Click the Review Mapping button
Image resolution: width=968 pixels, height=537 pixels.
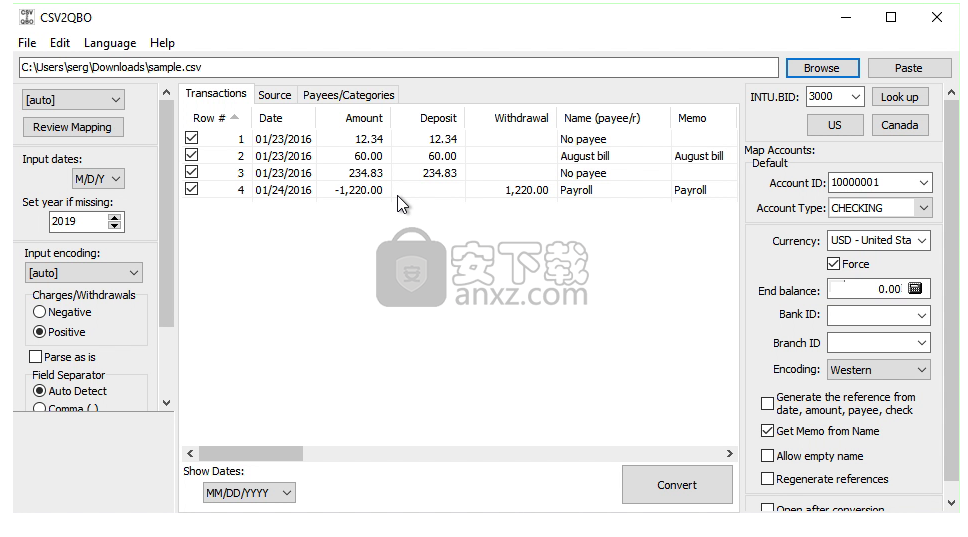[73, 127]
